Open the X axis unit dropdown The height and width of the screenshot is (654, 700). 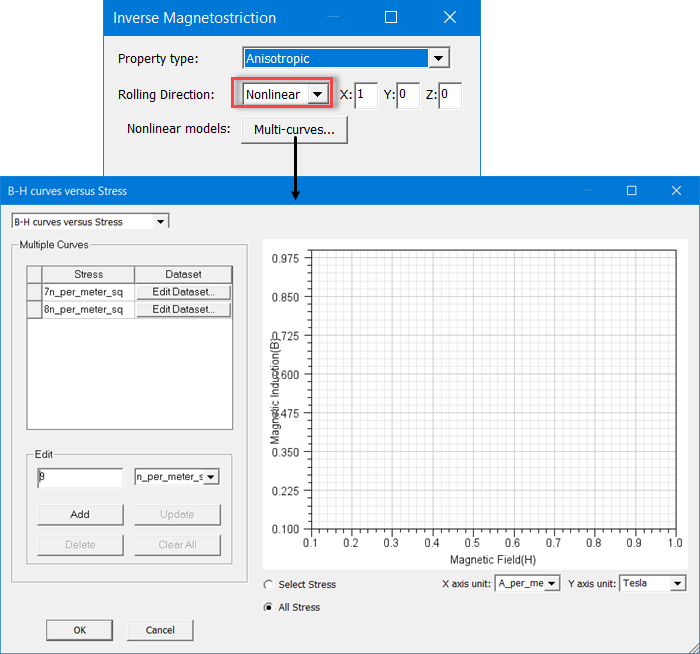pyautogui.click(x=527, y=583)
